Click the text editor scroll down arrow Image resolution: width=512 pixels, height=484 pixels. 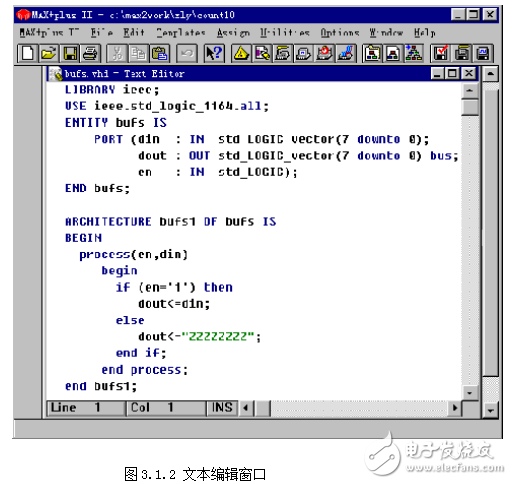point(470,392)
